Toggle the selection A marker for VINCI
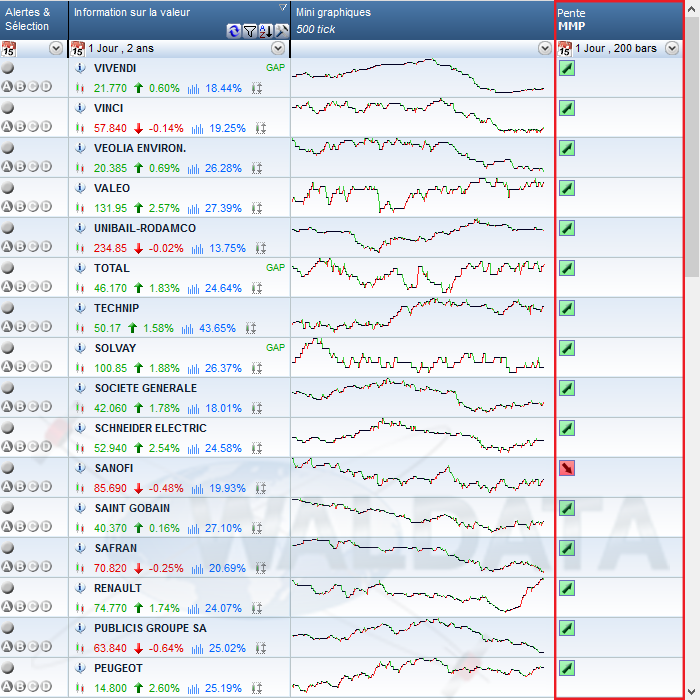The height and width of the screenshot is (700, 700). pyautogui.click(x=7, y=126)
